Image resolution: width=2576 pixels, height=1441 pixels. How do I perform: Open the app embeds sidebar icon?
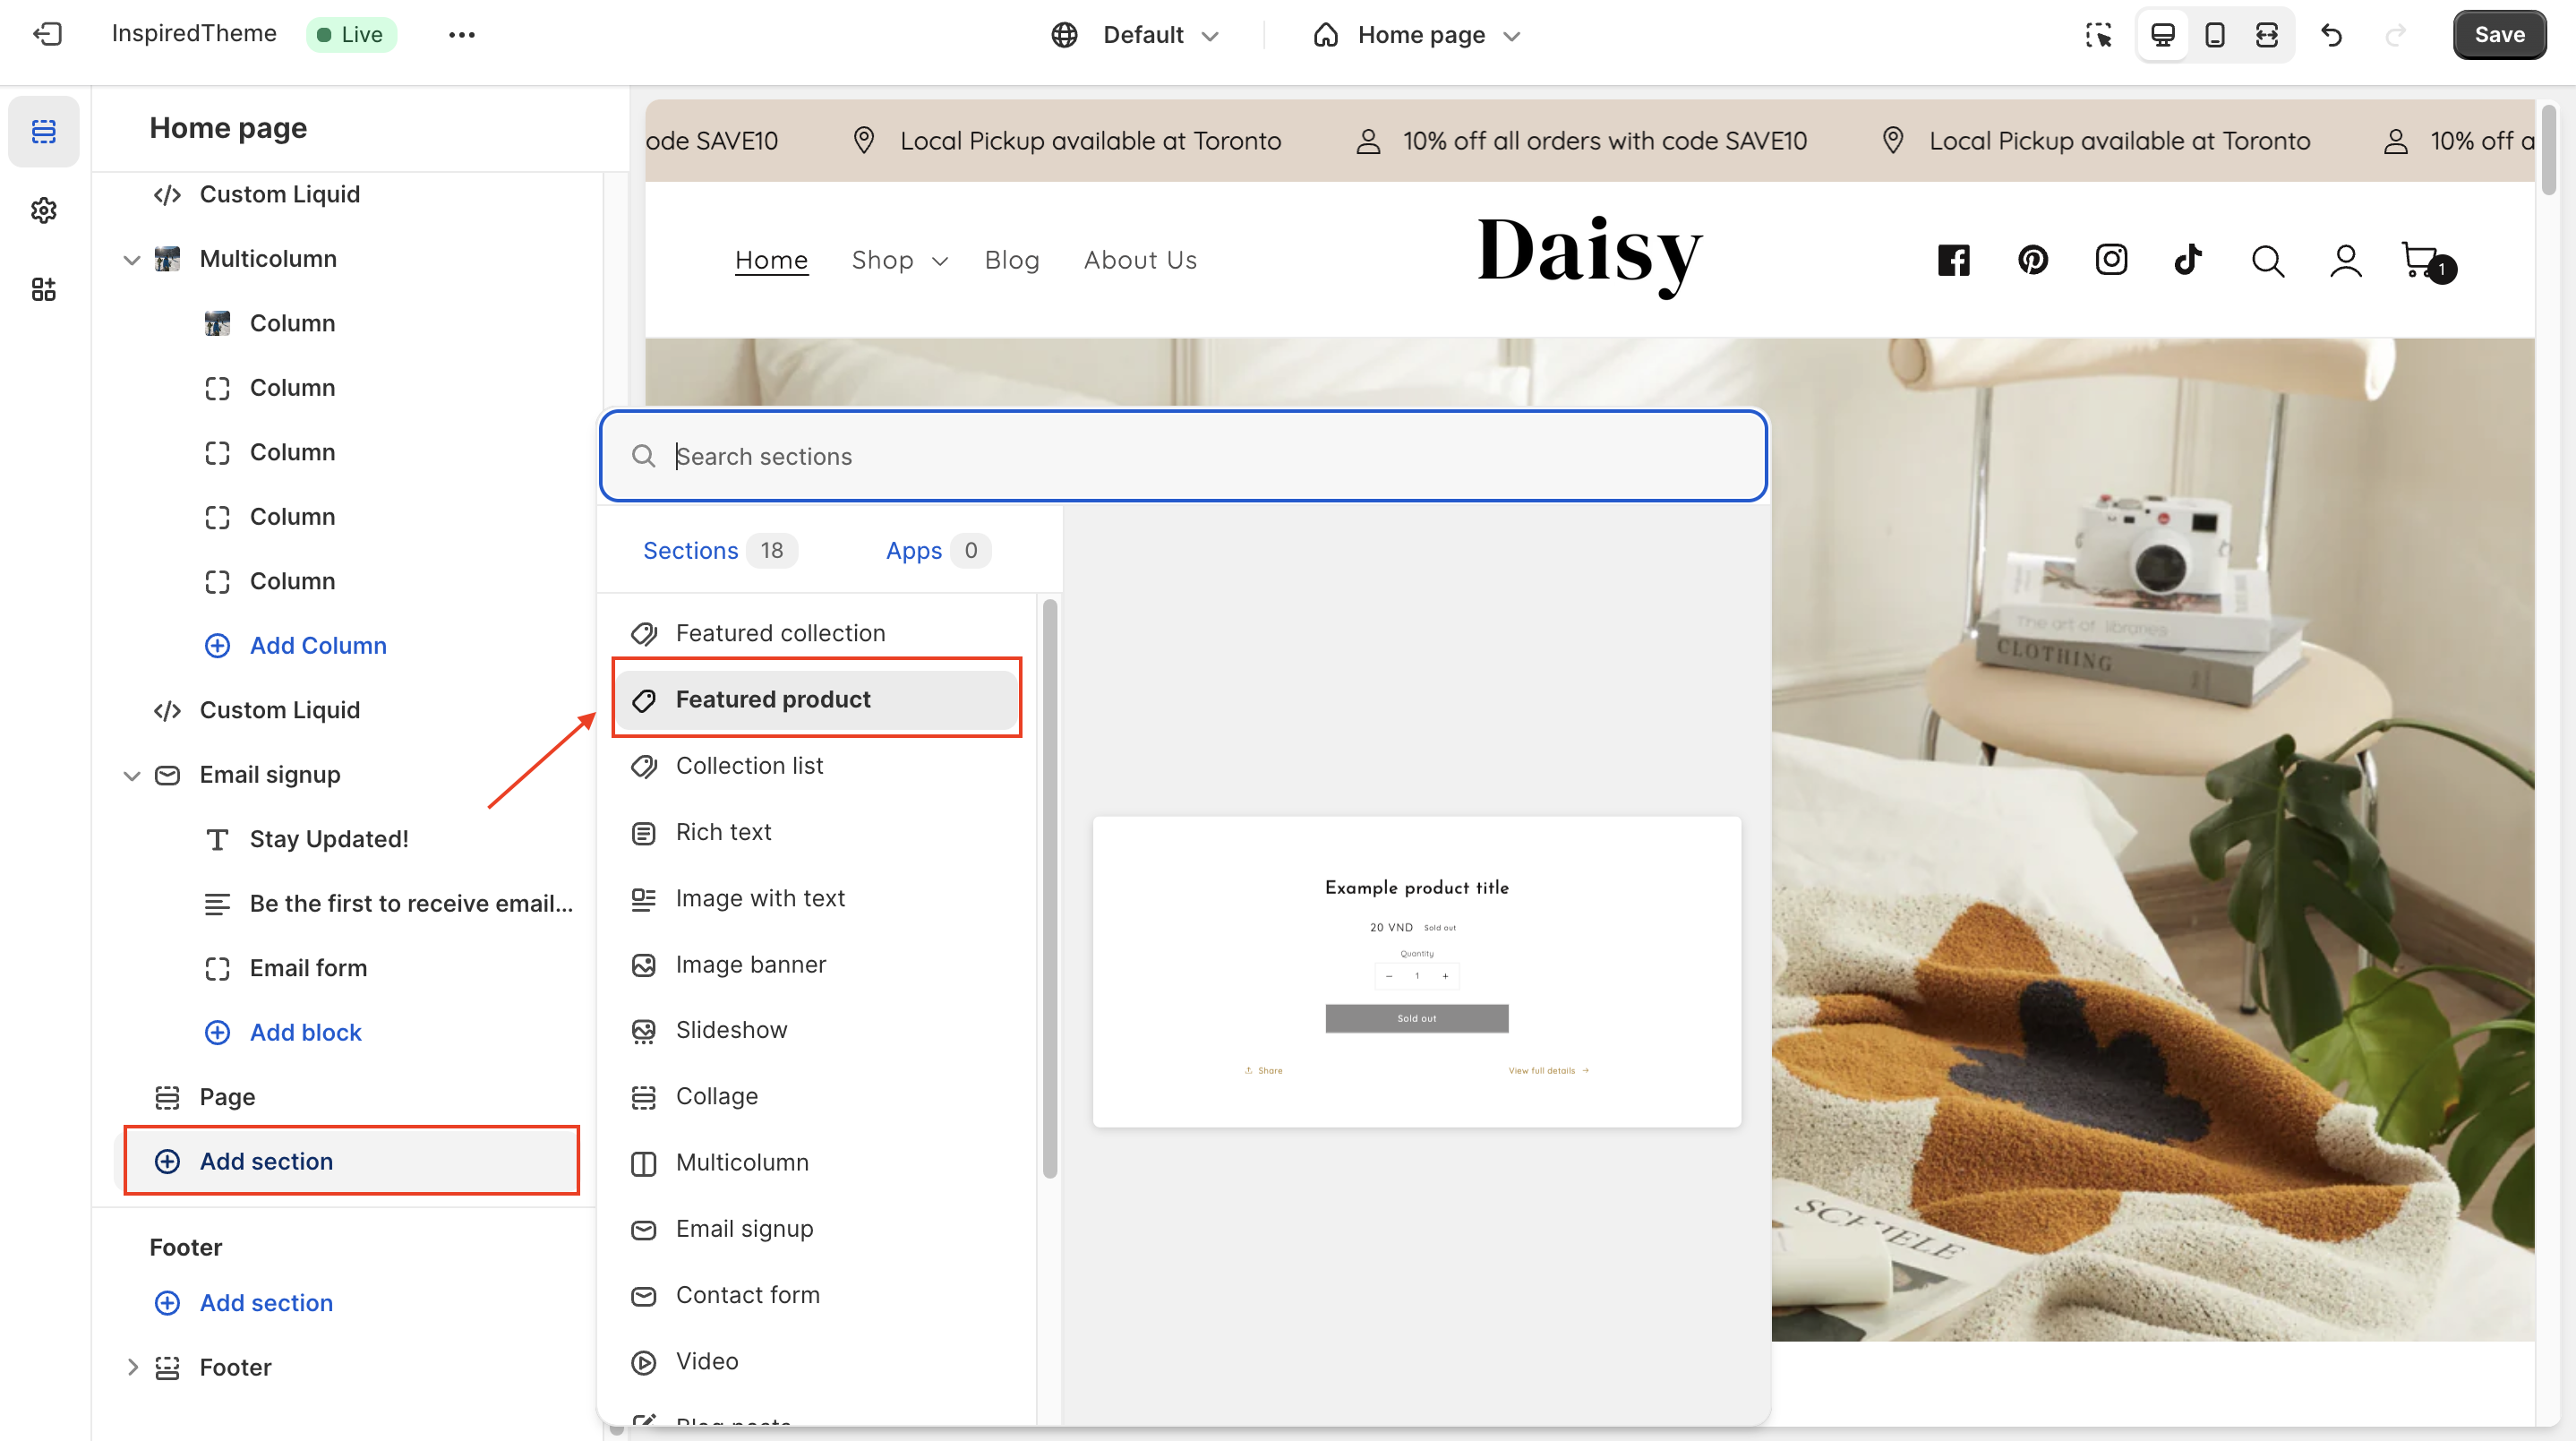(x=43, y=289)
